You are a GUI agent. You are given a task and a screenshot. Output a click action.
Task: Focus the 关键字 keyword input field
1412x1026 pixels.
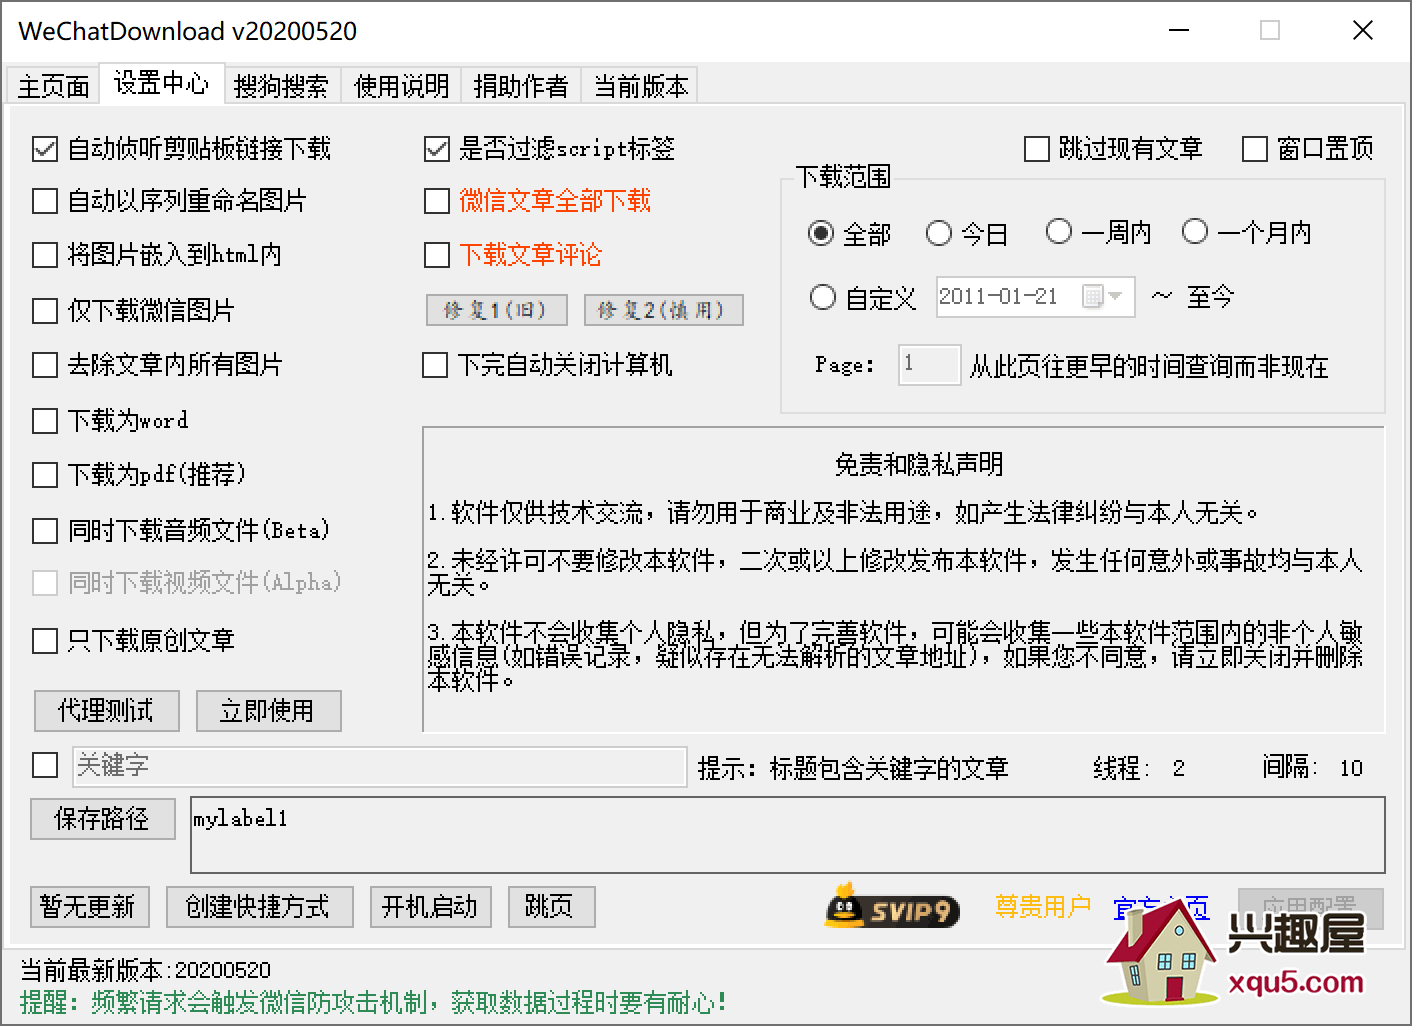380,766
